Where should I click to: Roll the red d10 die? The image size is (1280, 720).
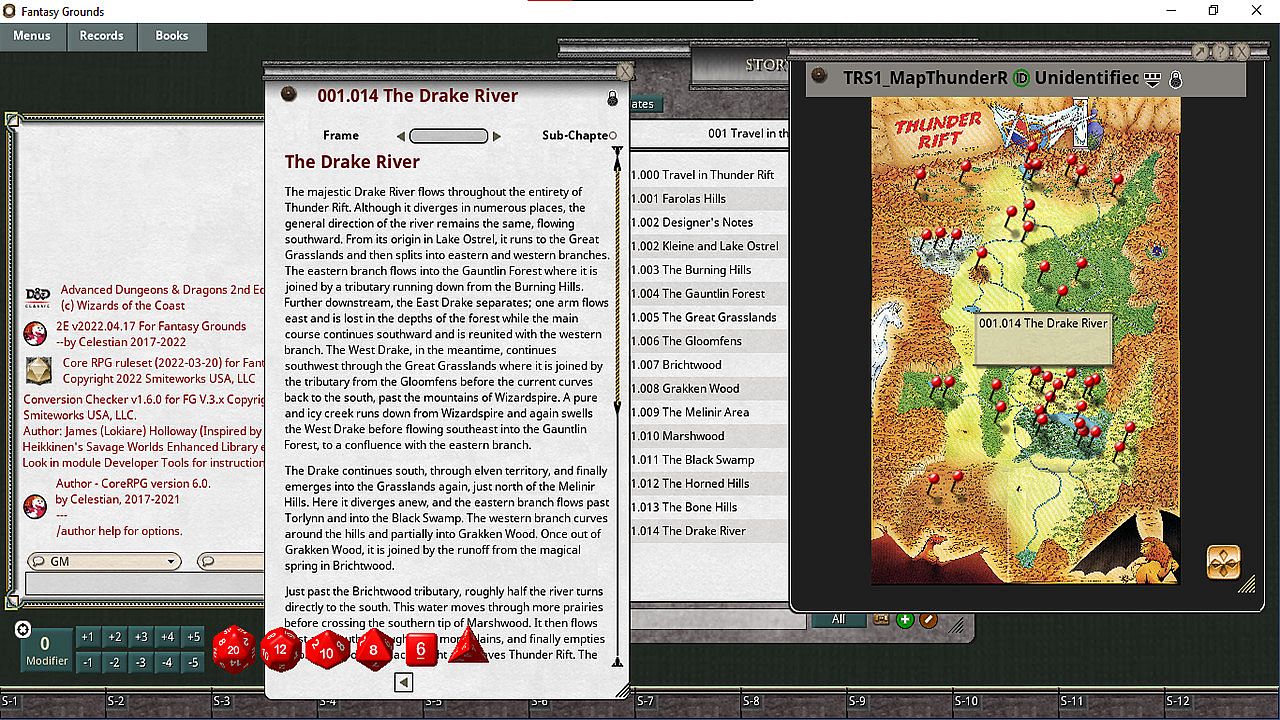click(x=327, y=649)
